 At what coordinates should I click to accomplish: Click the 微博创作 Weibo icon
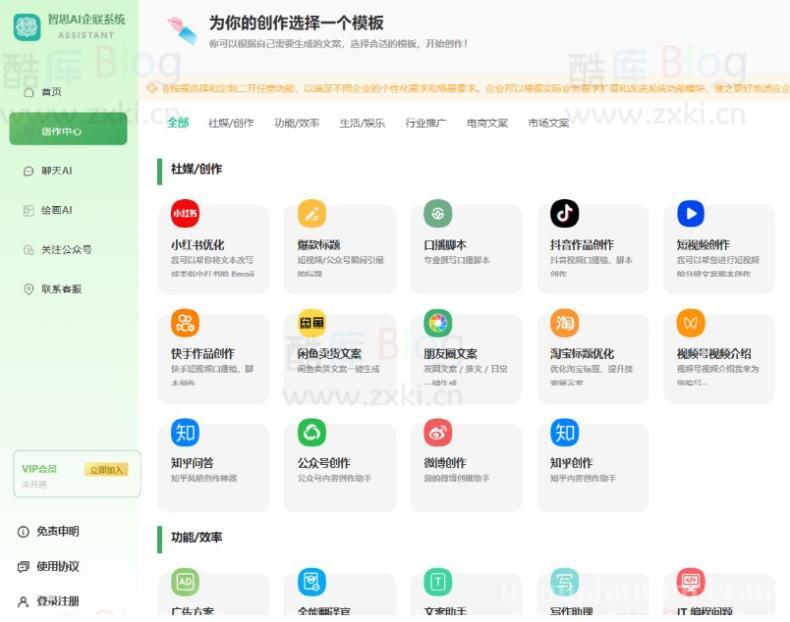(438, 432)
